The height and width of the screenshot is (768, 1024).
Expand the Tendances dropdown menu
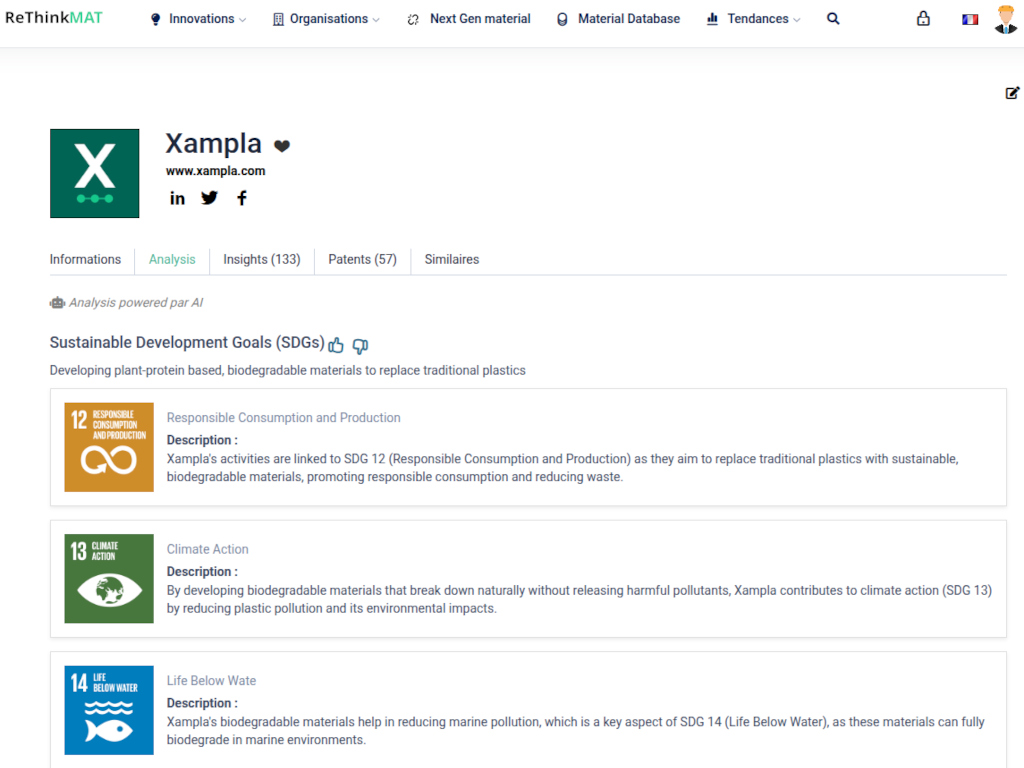coord(753,19)
